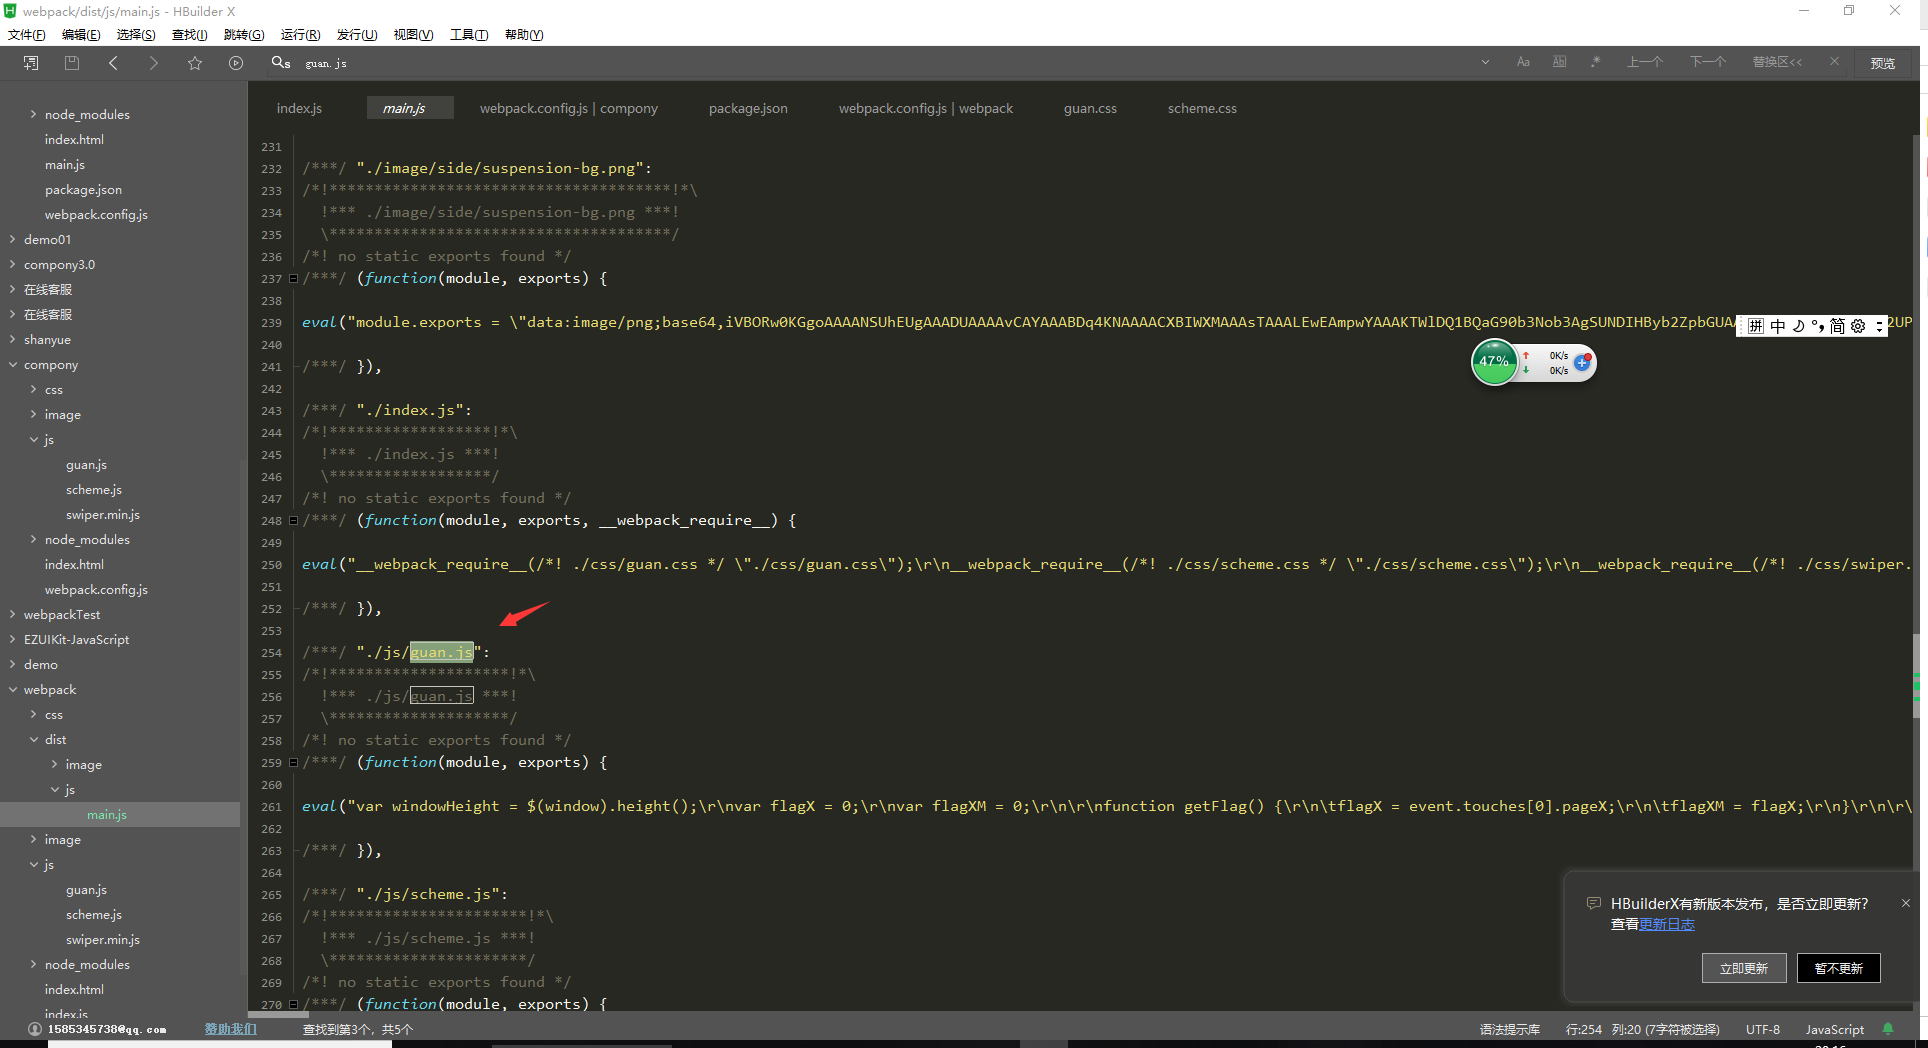Click the chat bubble icon in update popup
The width and height of the screenshot is (1928, 1048).
[1593, 903]
